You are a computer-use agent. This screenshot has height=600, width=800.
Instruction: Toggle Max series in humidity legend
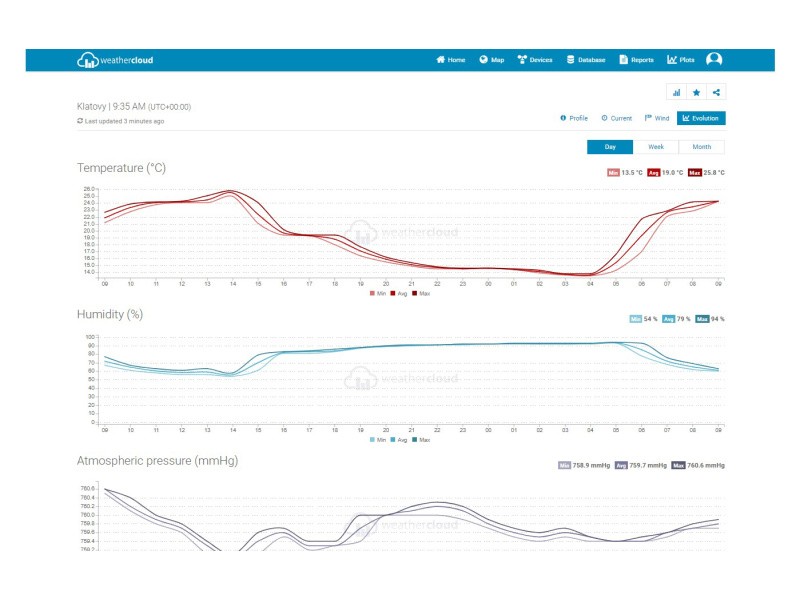[421, 440]
